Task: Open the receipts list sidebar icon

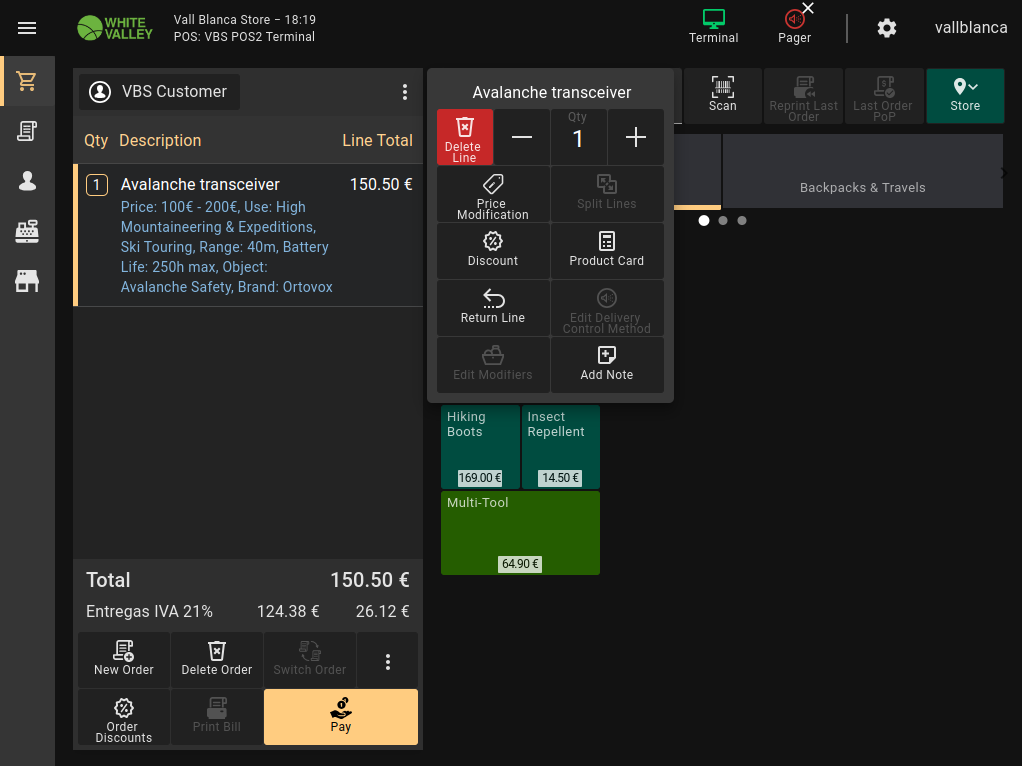Action: pyautogui.click(x=27, y=131)
